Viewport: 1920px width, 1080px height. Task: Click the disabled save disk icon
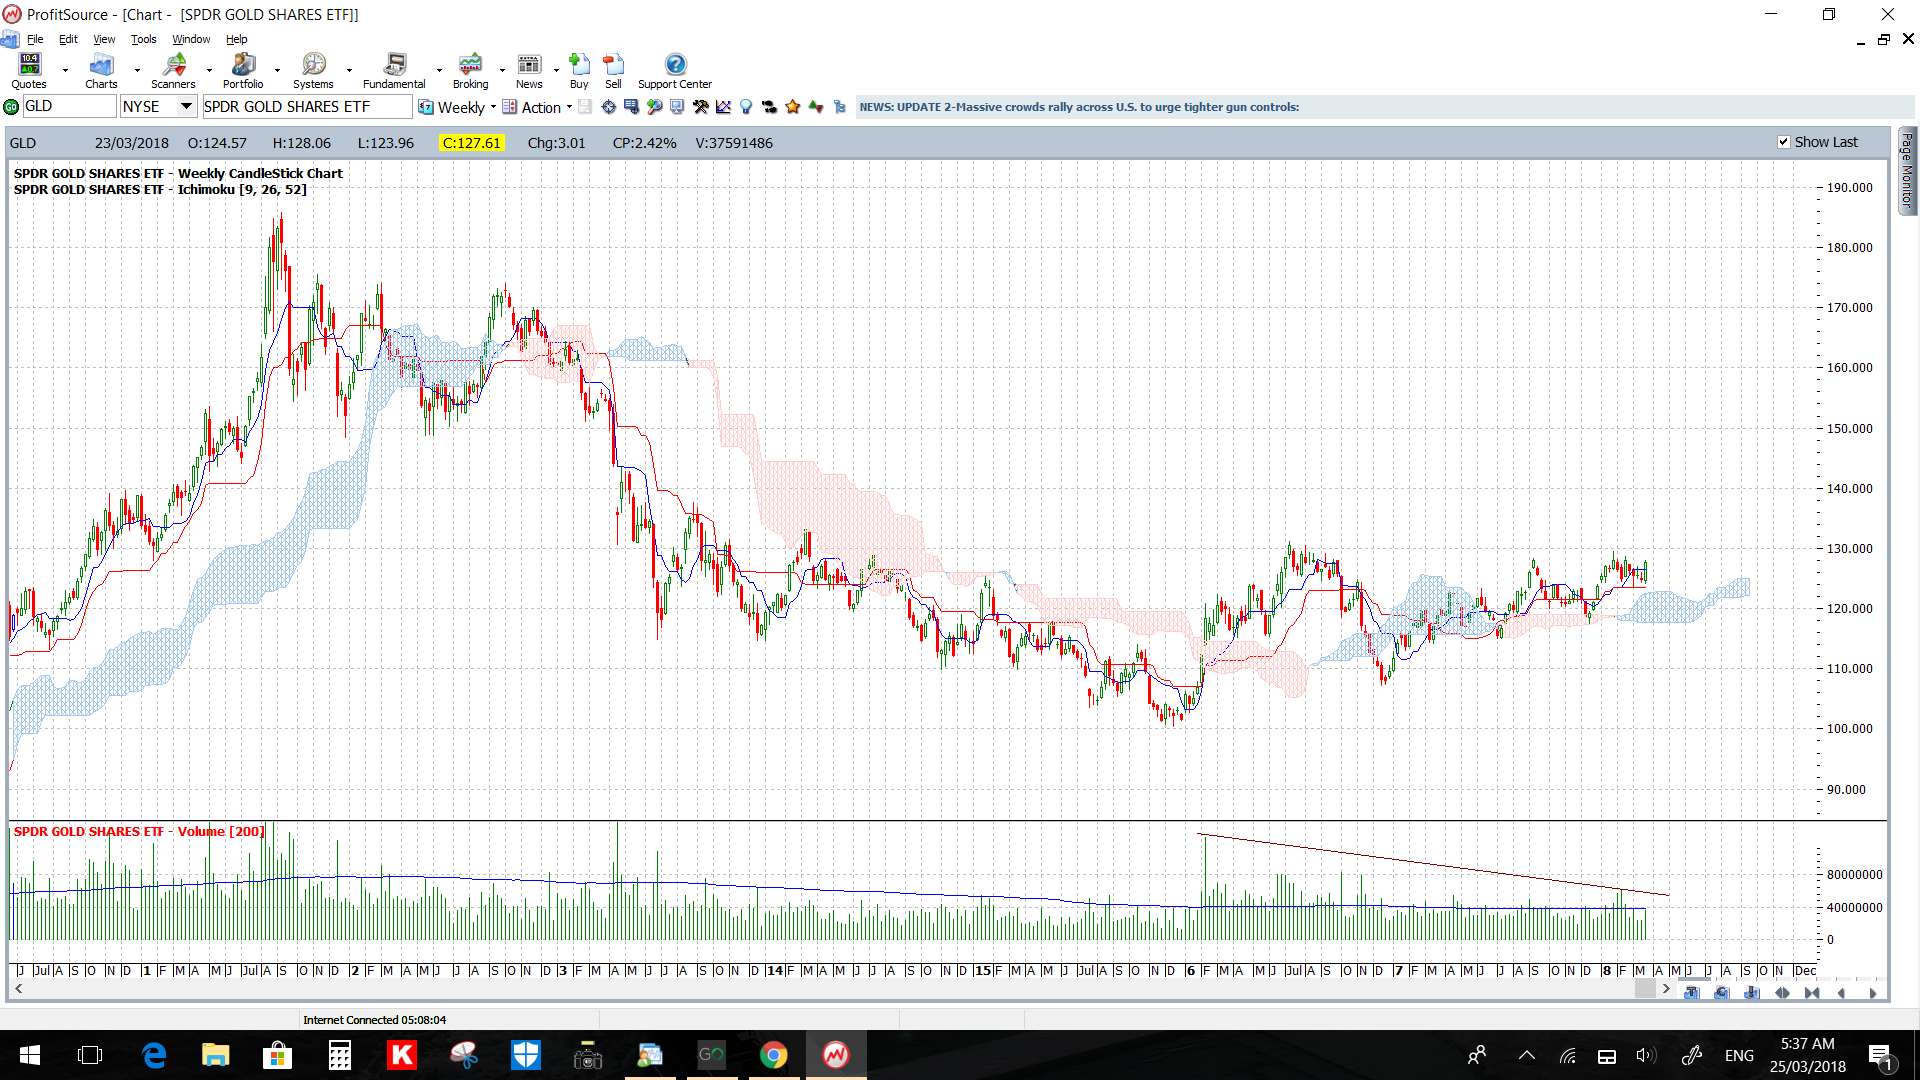pyautogui.click(x=585, y=107)
